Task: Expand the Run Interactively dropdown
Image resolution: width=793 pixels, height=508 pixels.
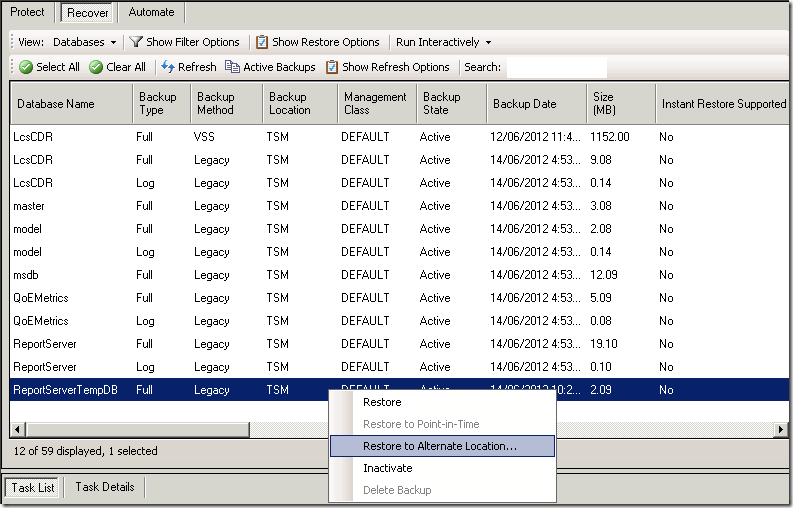Action: pyautogui.click(x=444, y=42)
